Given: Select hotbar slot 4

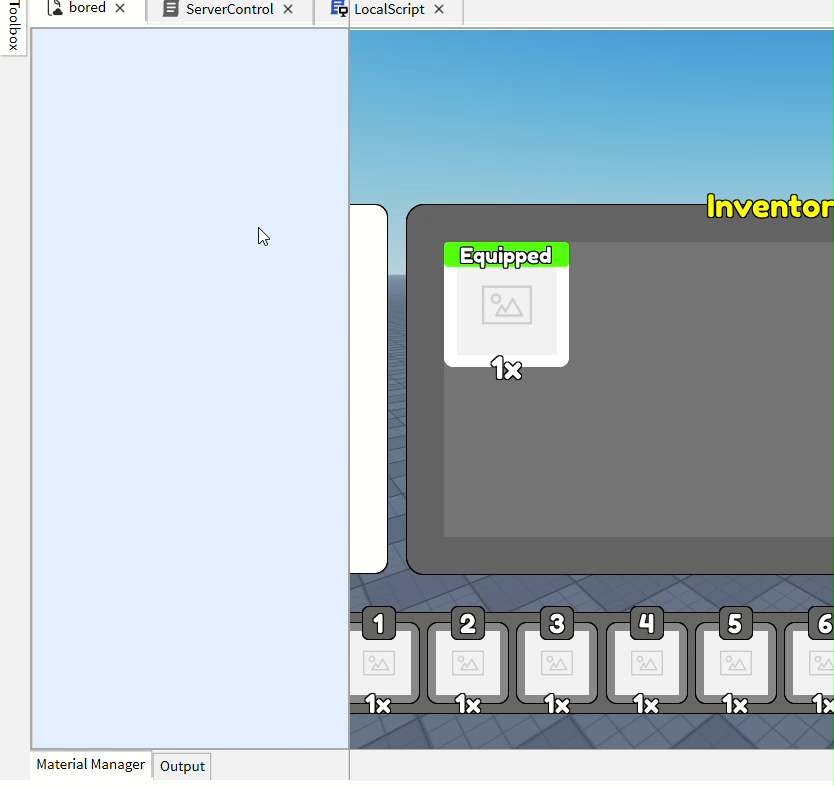Looking at the screenshot, I should (x=646, y=663).
